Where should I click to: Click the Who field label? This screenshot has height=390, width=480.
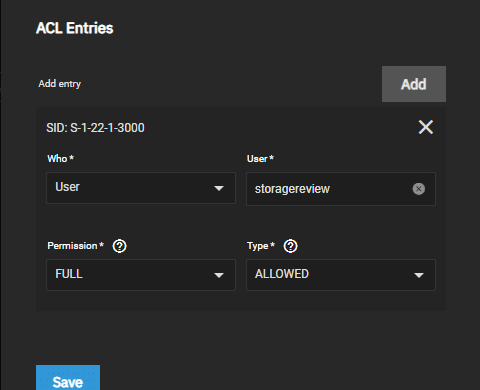(x=60, y=159)
